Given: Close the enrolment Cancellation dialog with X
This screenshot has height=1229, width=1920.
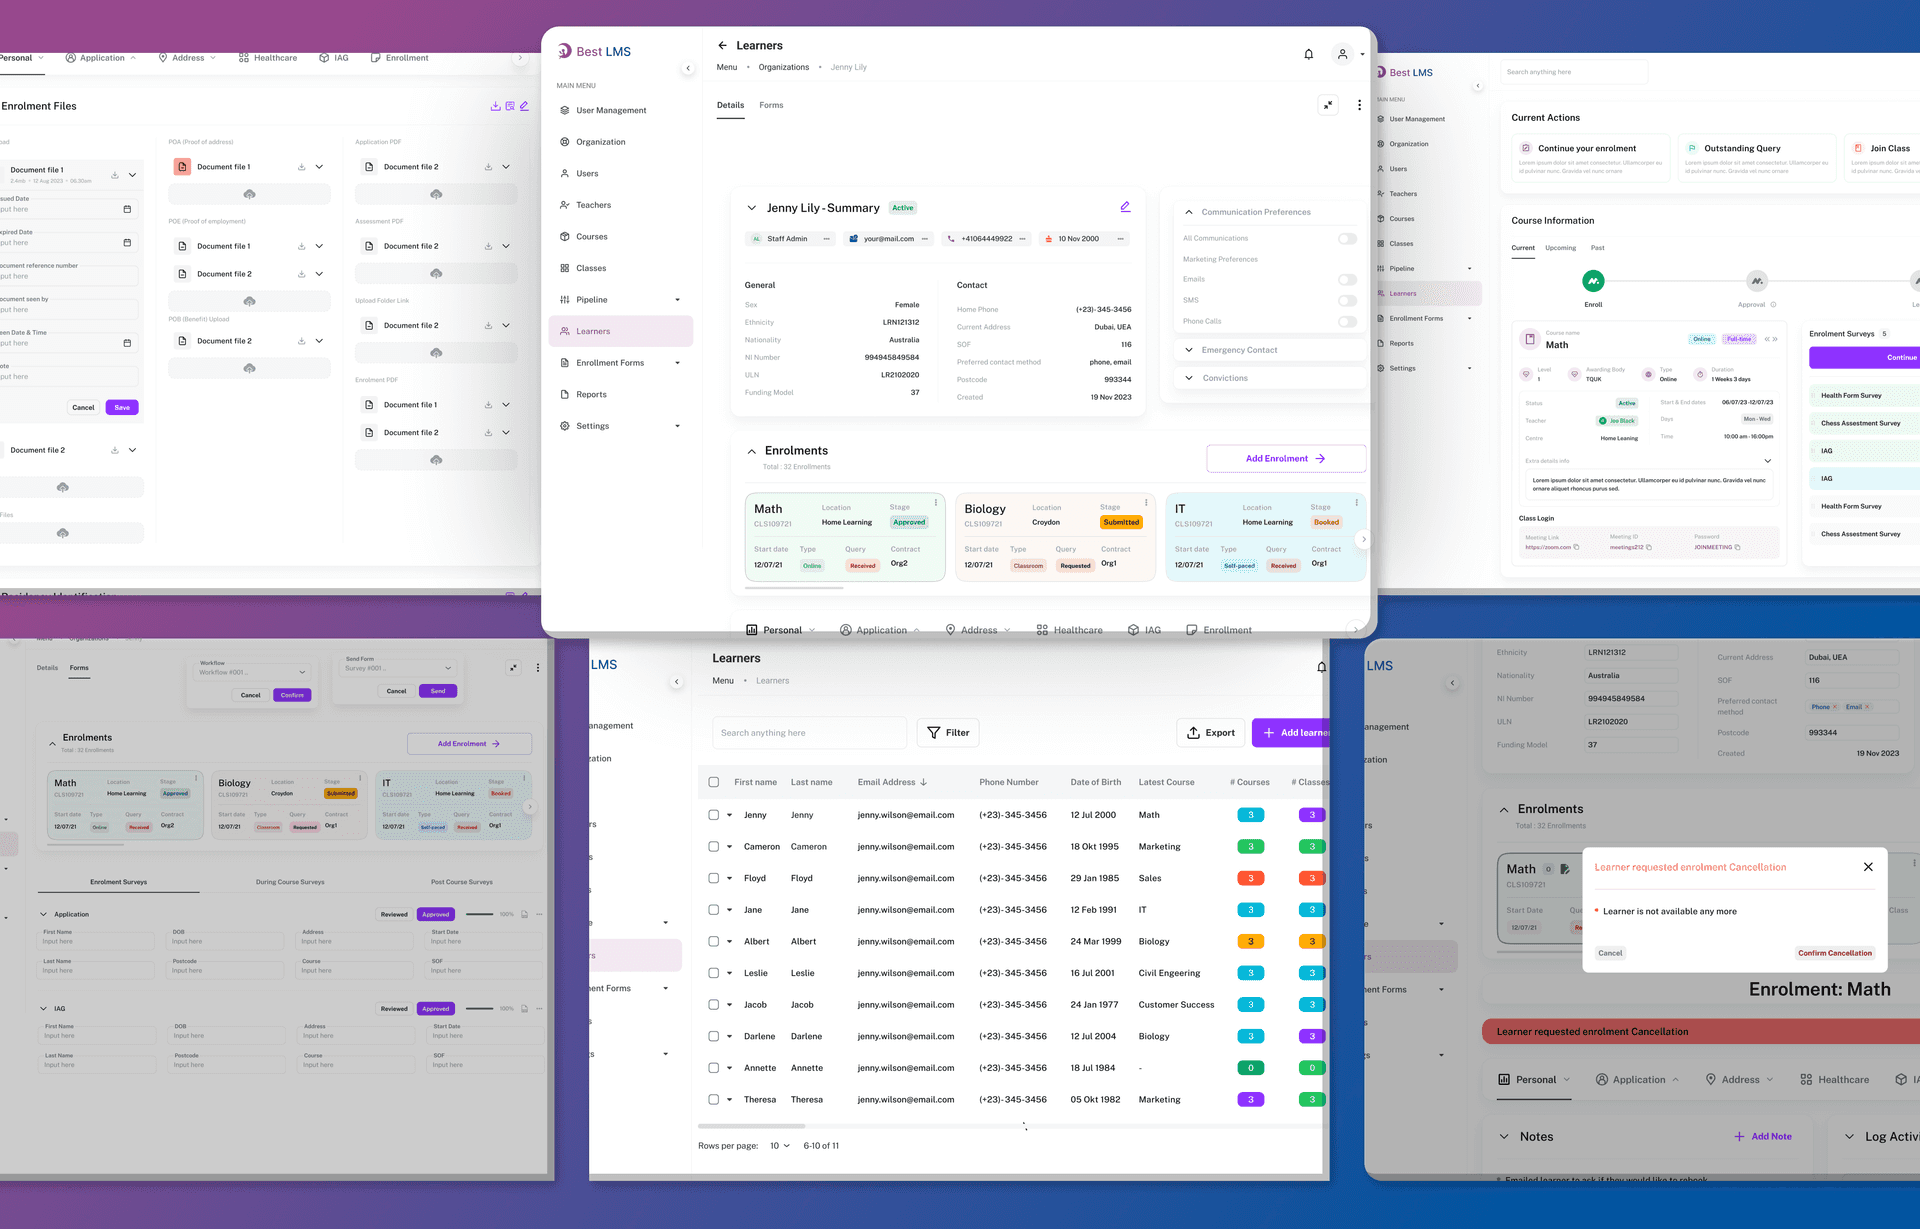Looking at the screenshot, I should (1868, 867).
